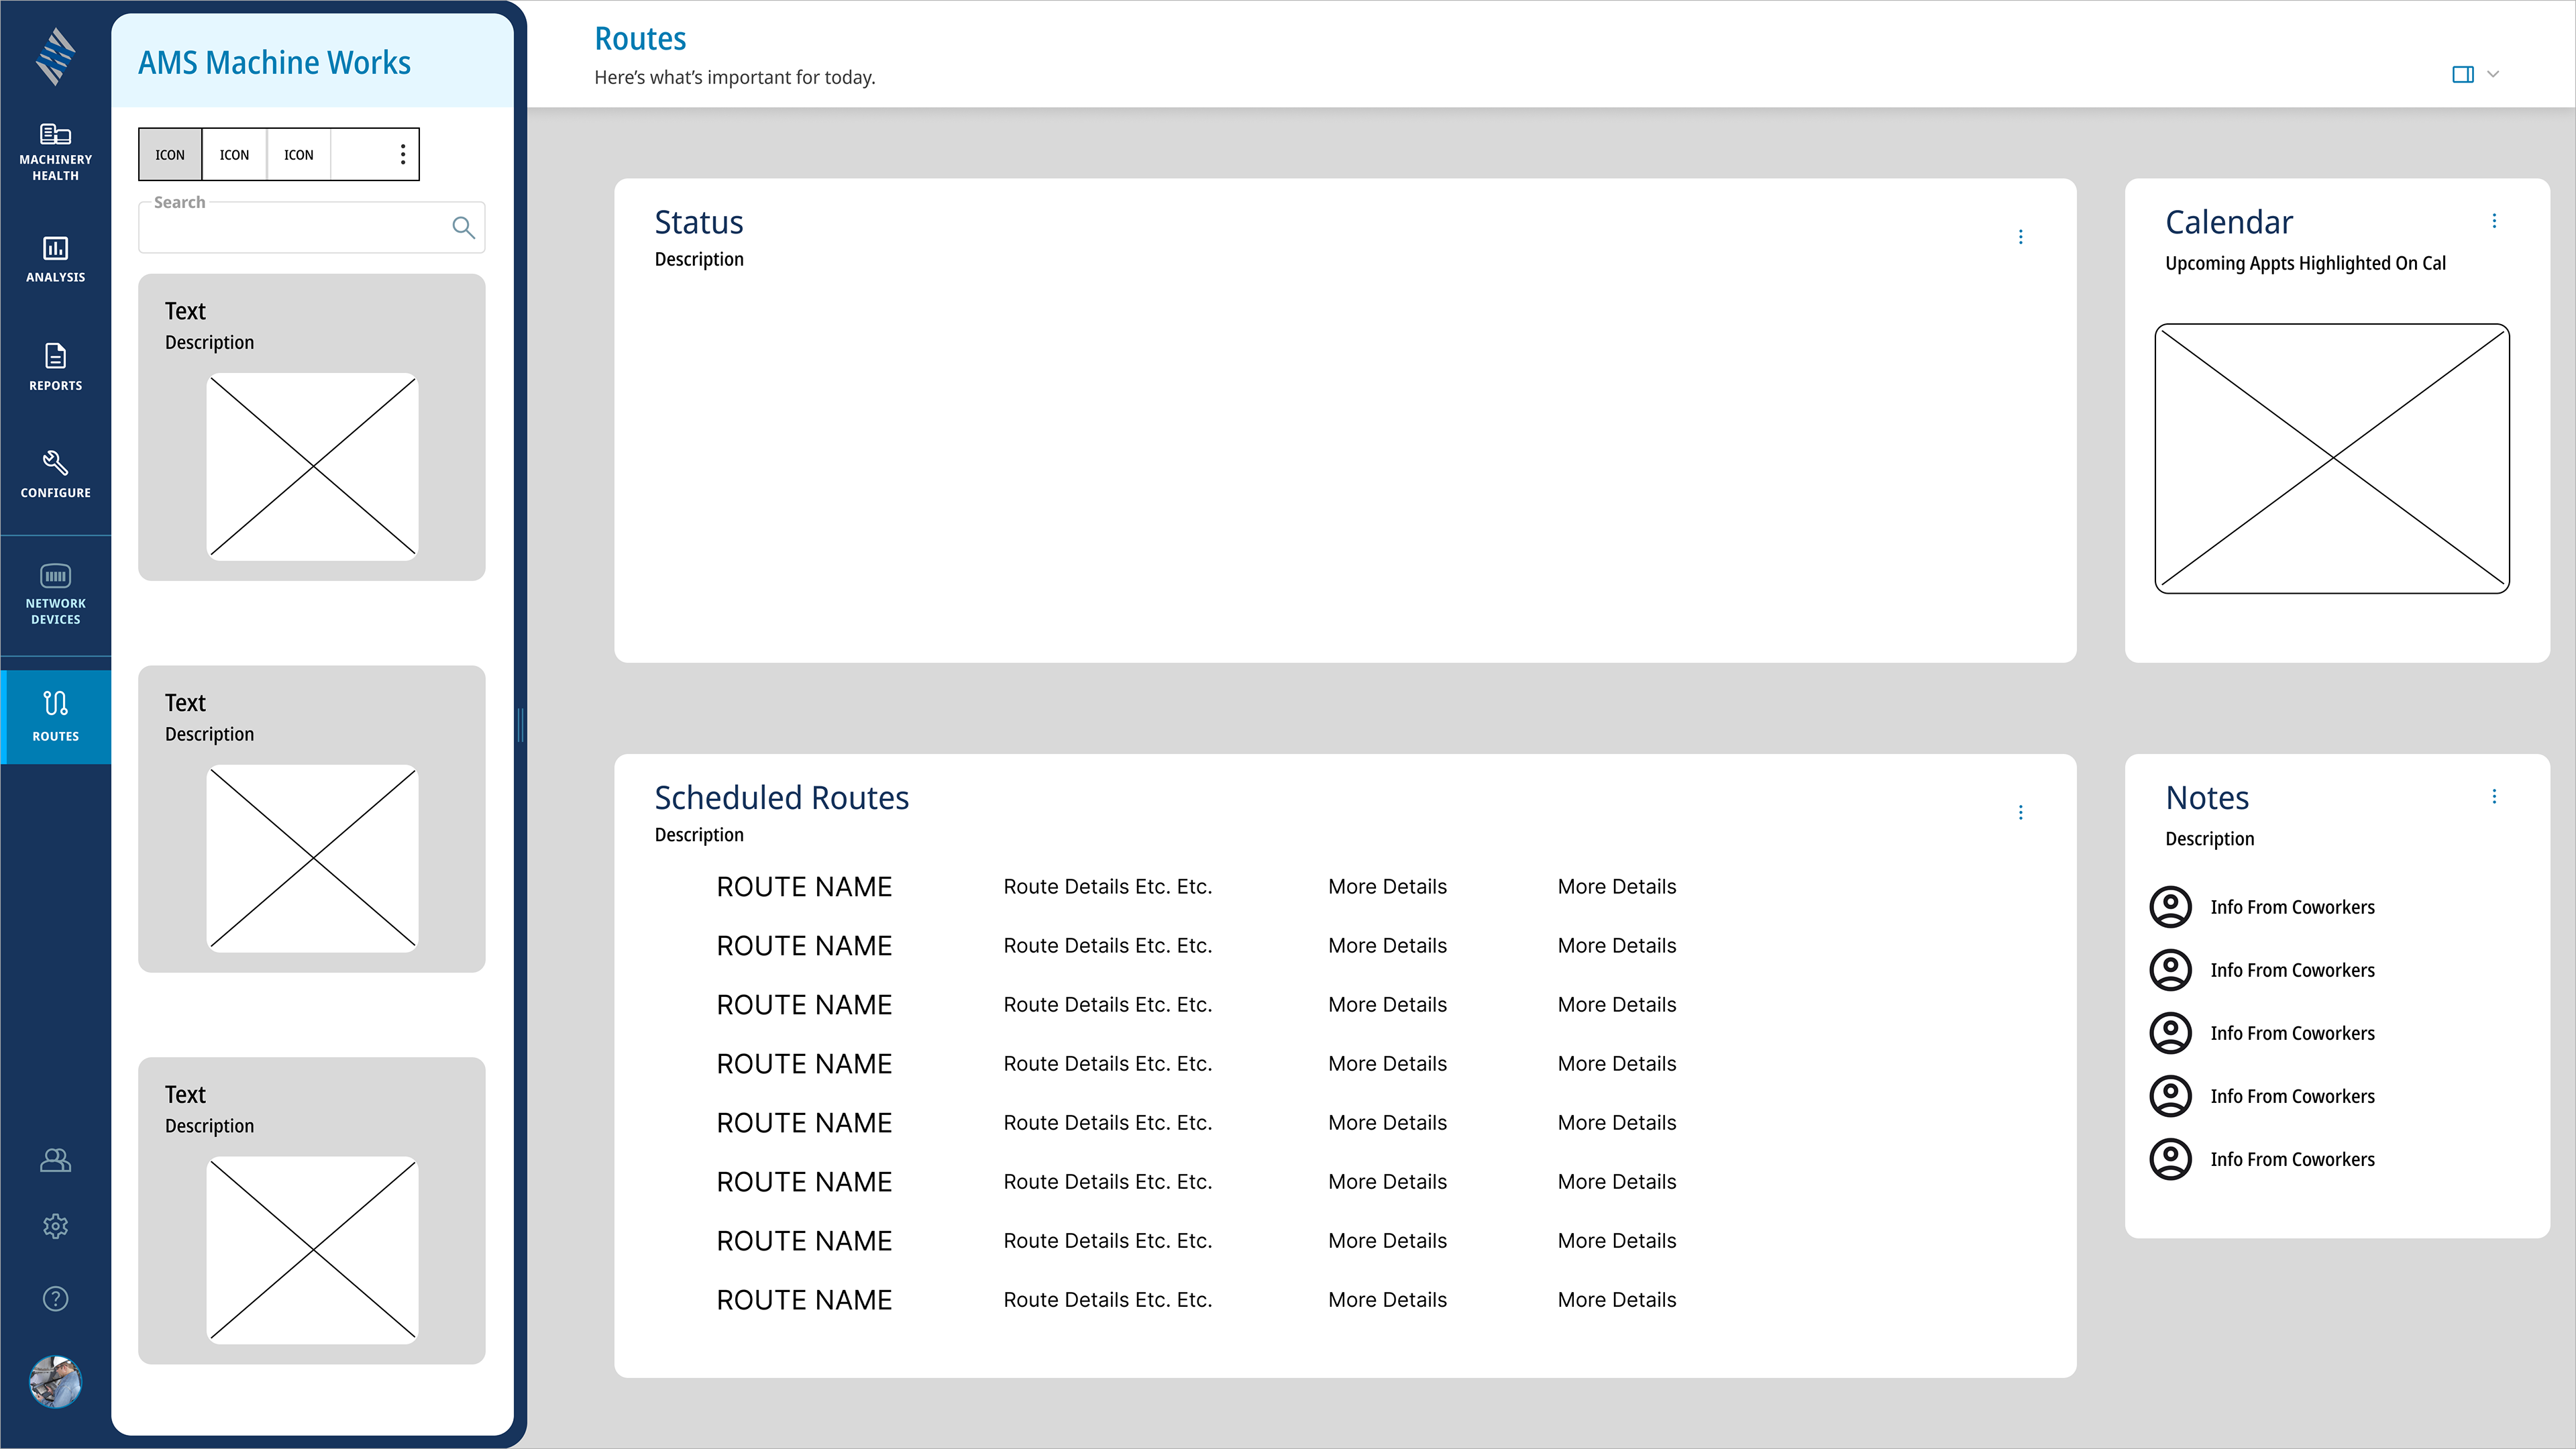The image size is (2576, 1449).
Task: Toggle the third ICON view button
Action: click(x=298, y=155)
